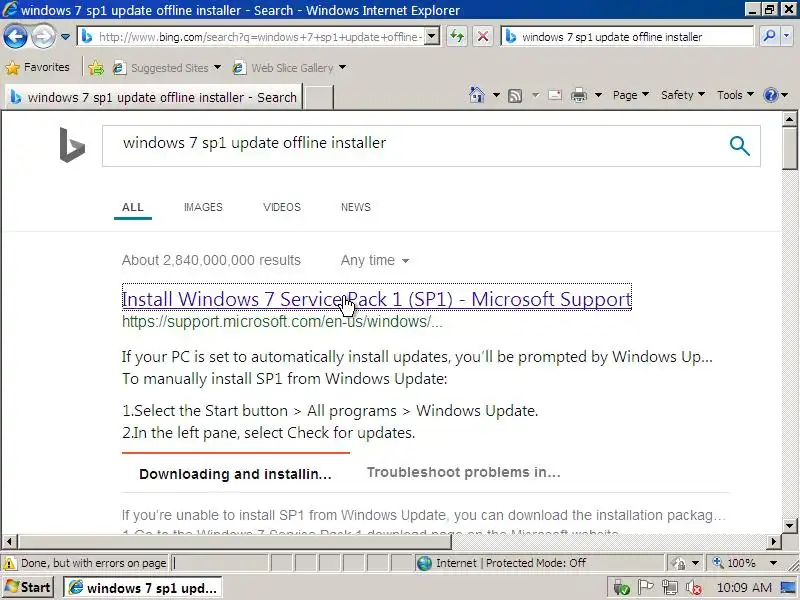Screen dimensions: 800x600
Task: Click the 10:09 AM taskbar clock
Action: pos(744,588)
